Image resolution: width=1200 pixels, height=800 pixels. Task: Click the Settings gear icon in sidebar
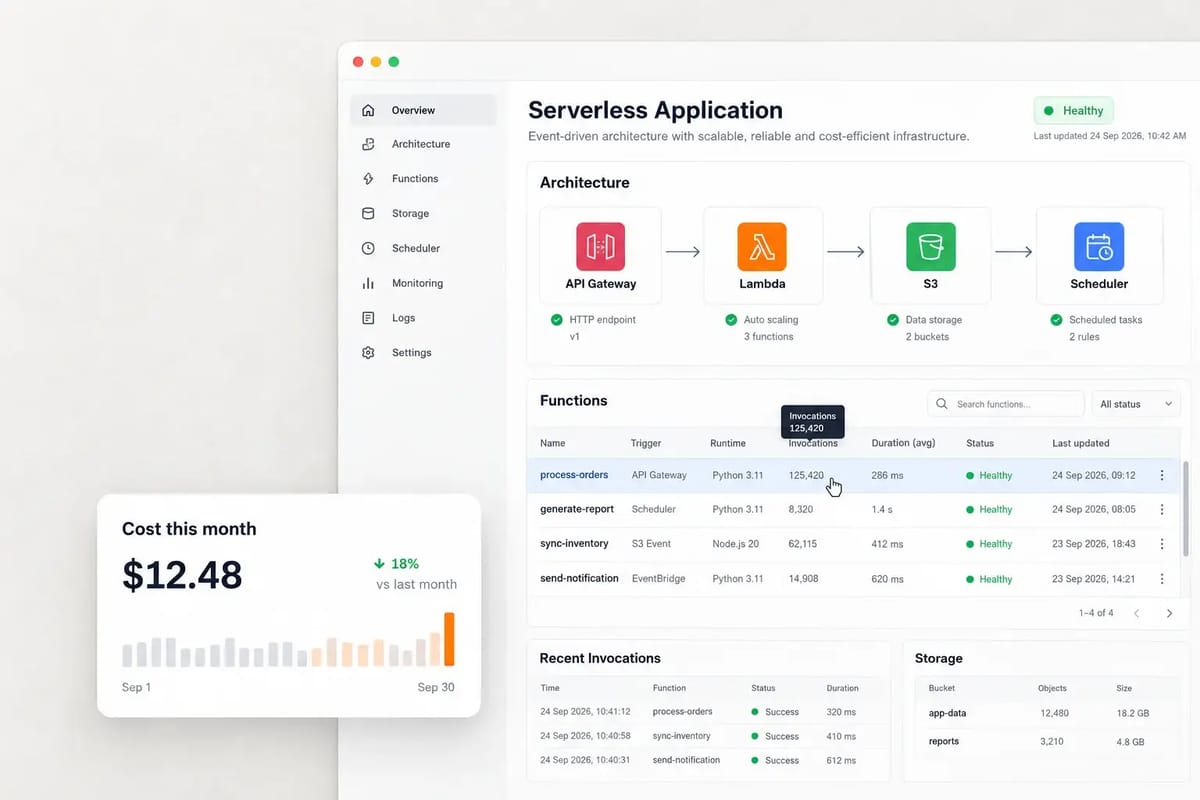click(368, 353)
